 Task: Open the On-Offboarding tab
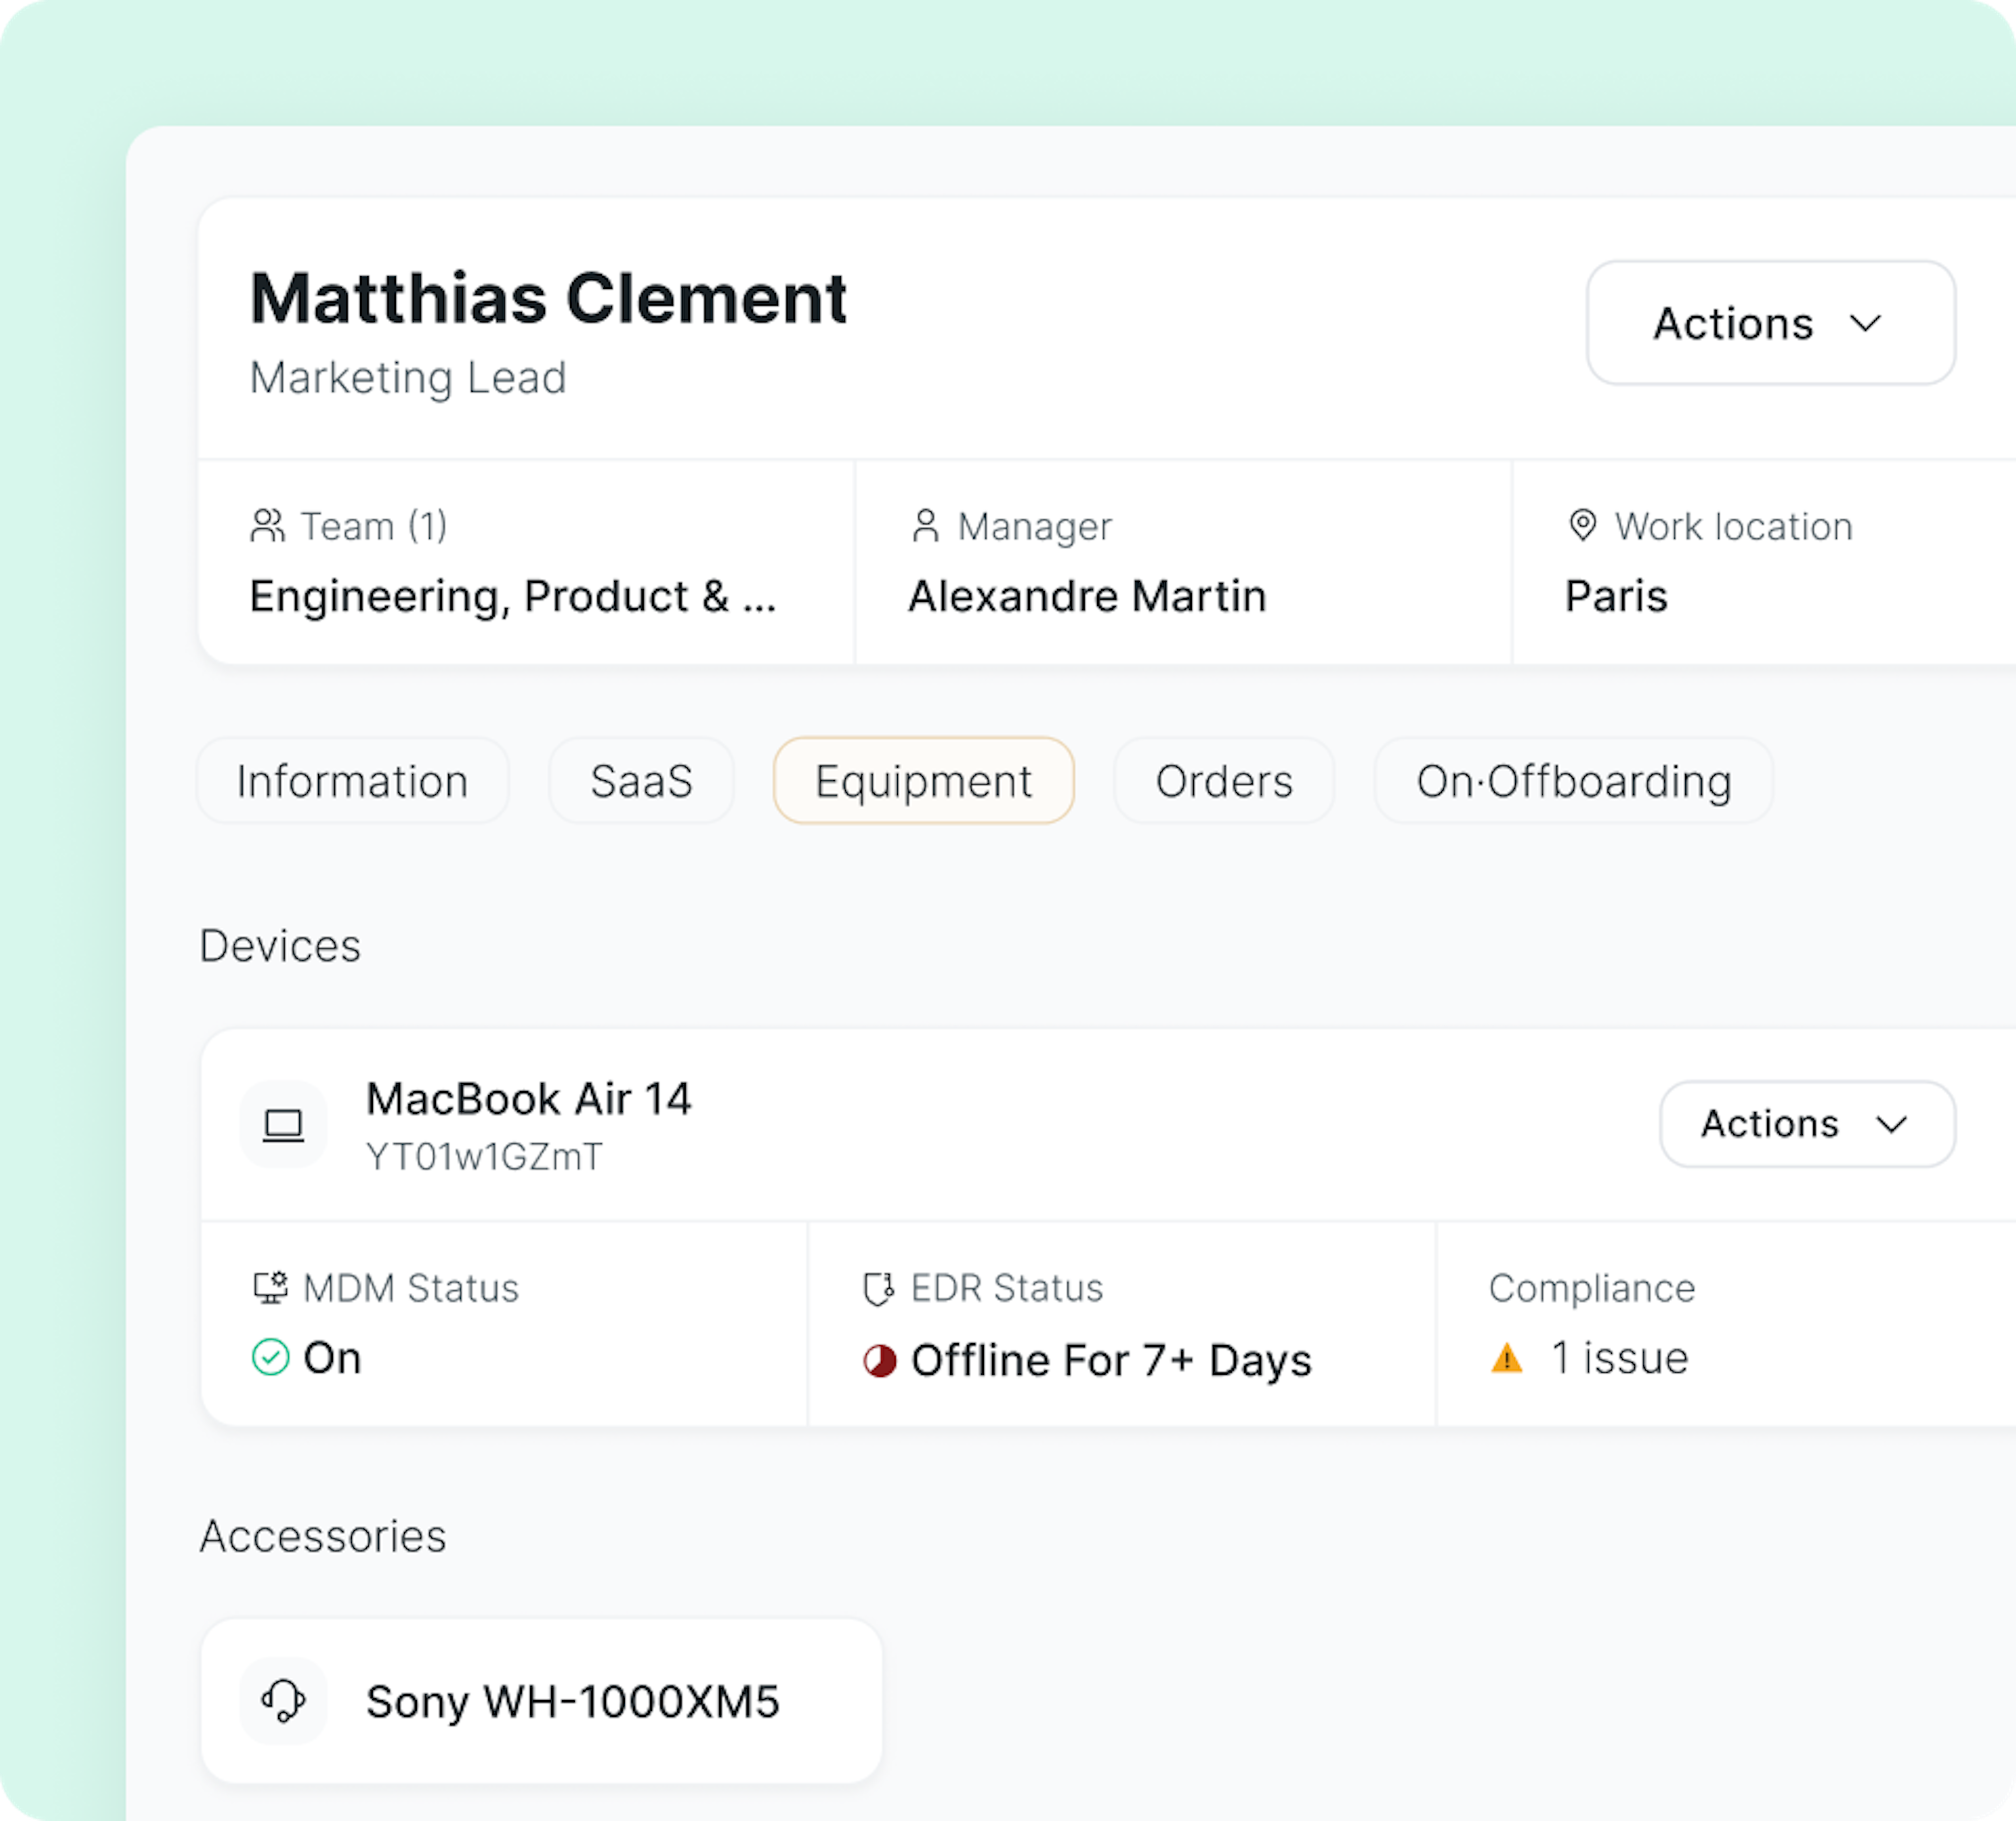(1573, 781)
